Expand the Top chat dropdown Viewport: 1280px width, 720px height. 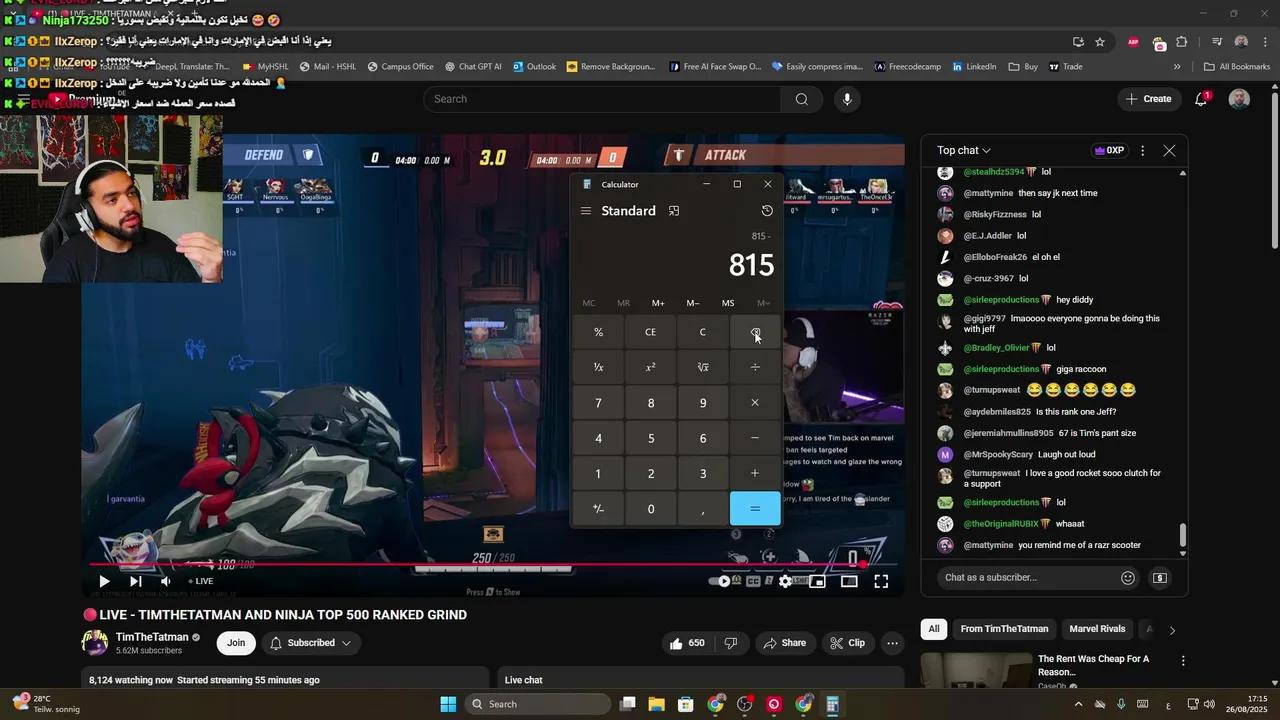click(964, 150)
